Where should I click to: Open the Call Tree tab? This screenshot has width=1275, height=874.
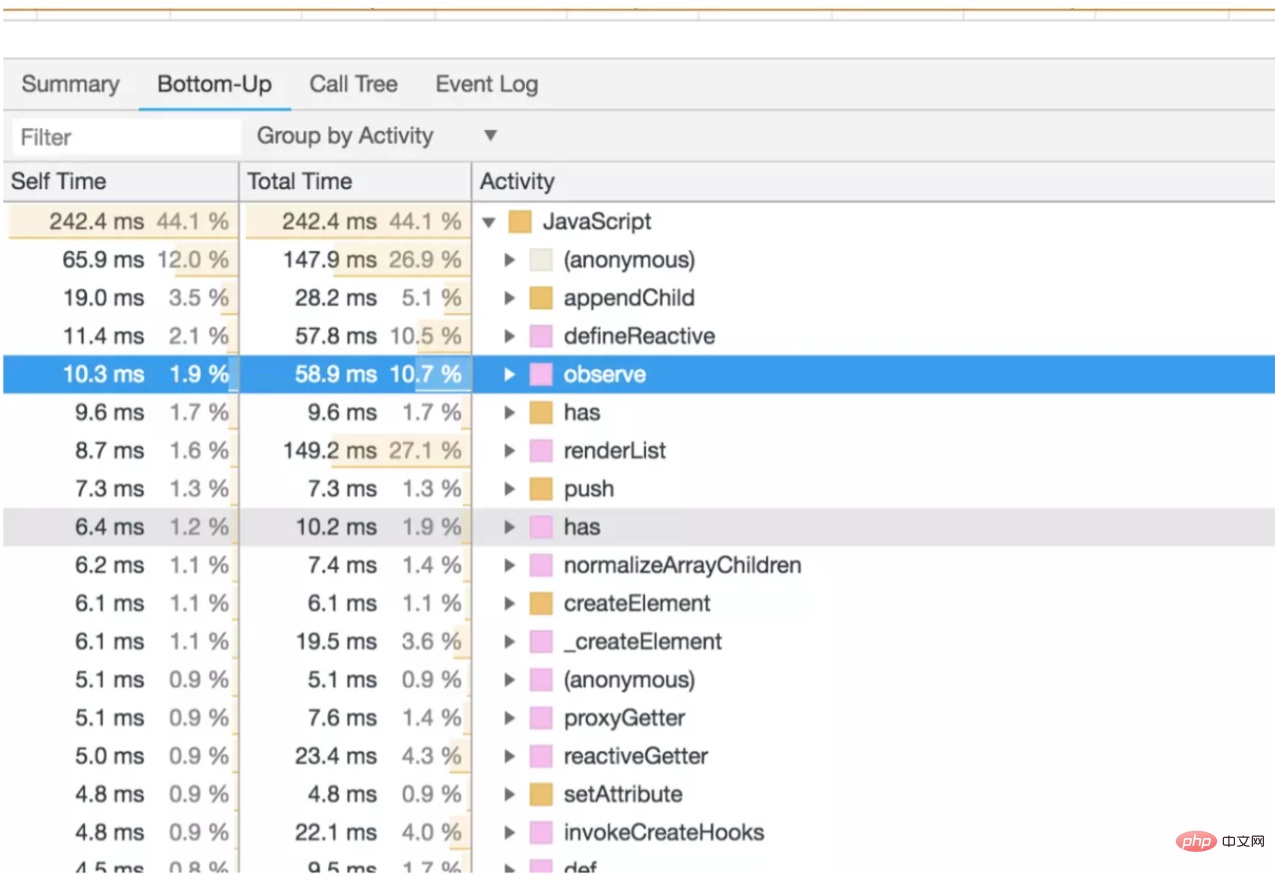353,85
